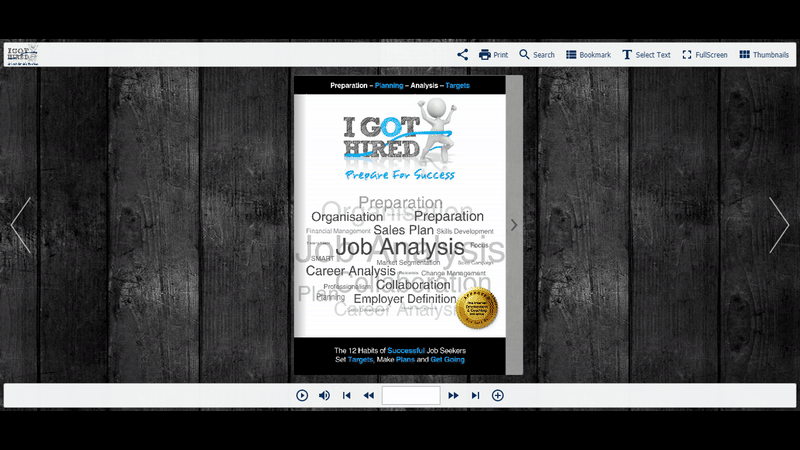The height and width of the screenshot is (450, 800).
Task: Click the 'Preparation – Planning – Analysis – Targets' header
Action: point(400,85)
